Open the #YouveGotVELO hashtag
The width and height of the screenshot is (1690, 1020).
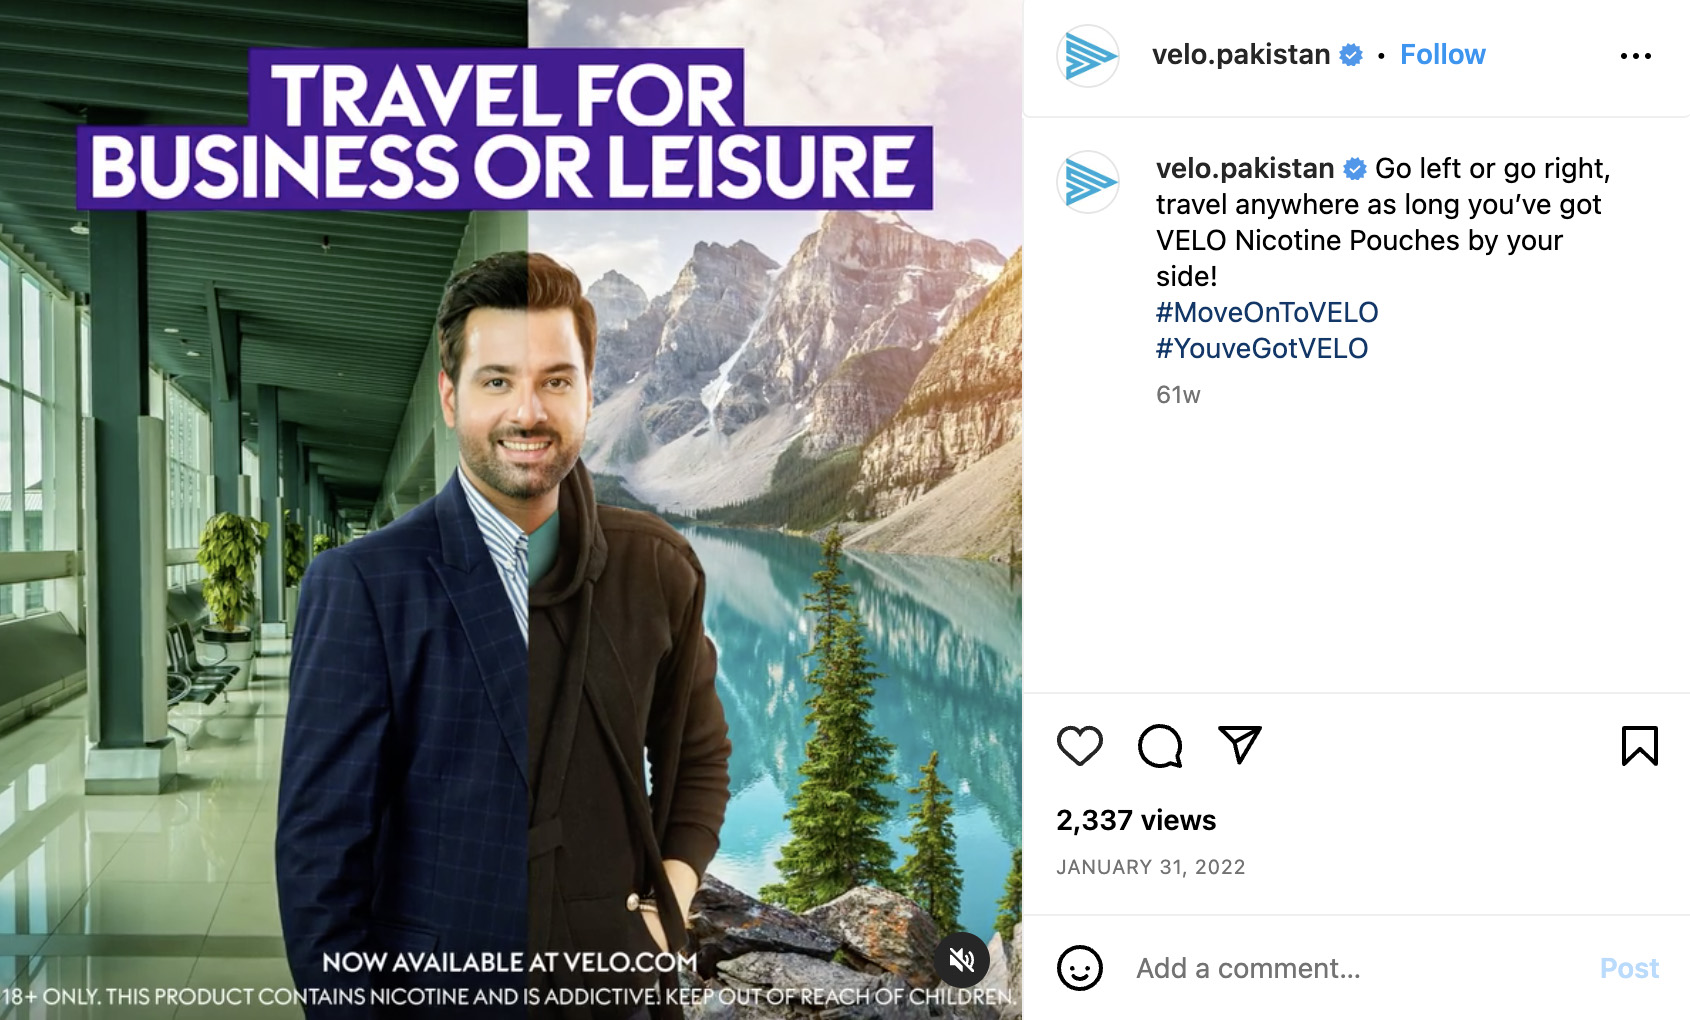1262,348
